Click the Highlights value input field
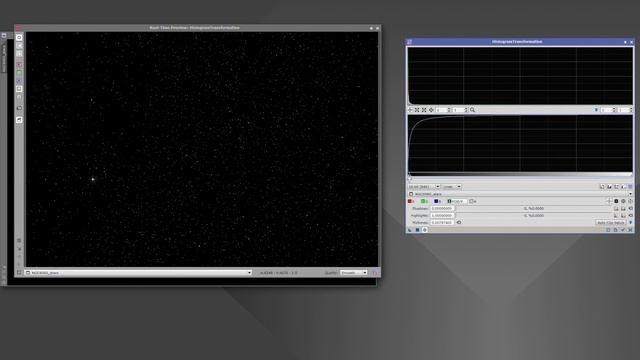The height and width of the screenshot is (360, 640). 442,216
